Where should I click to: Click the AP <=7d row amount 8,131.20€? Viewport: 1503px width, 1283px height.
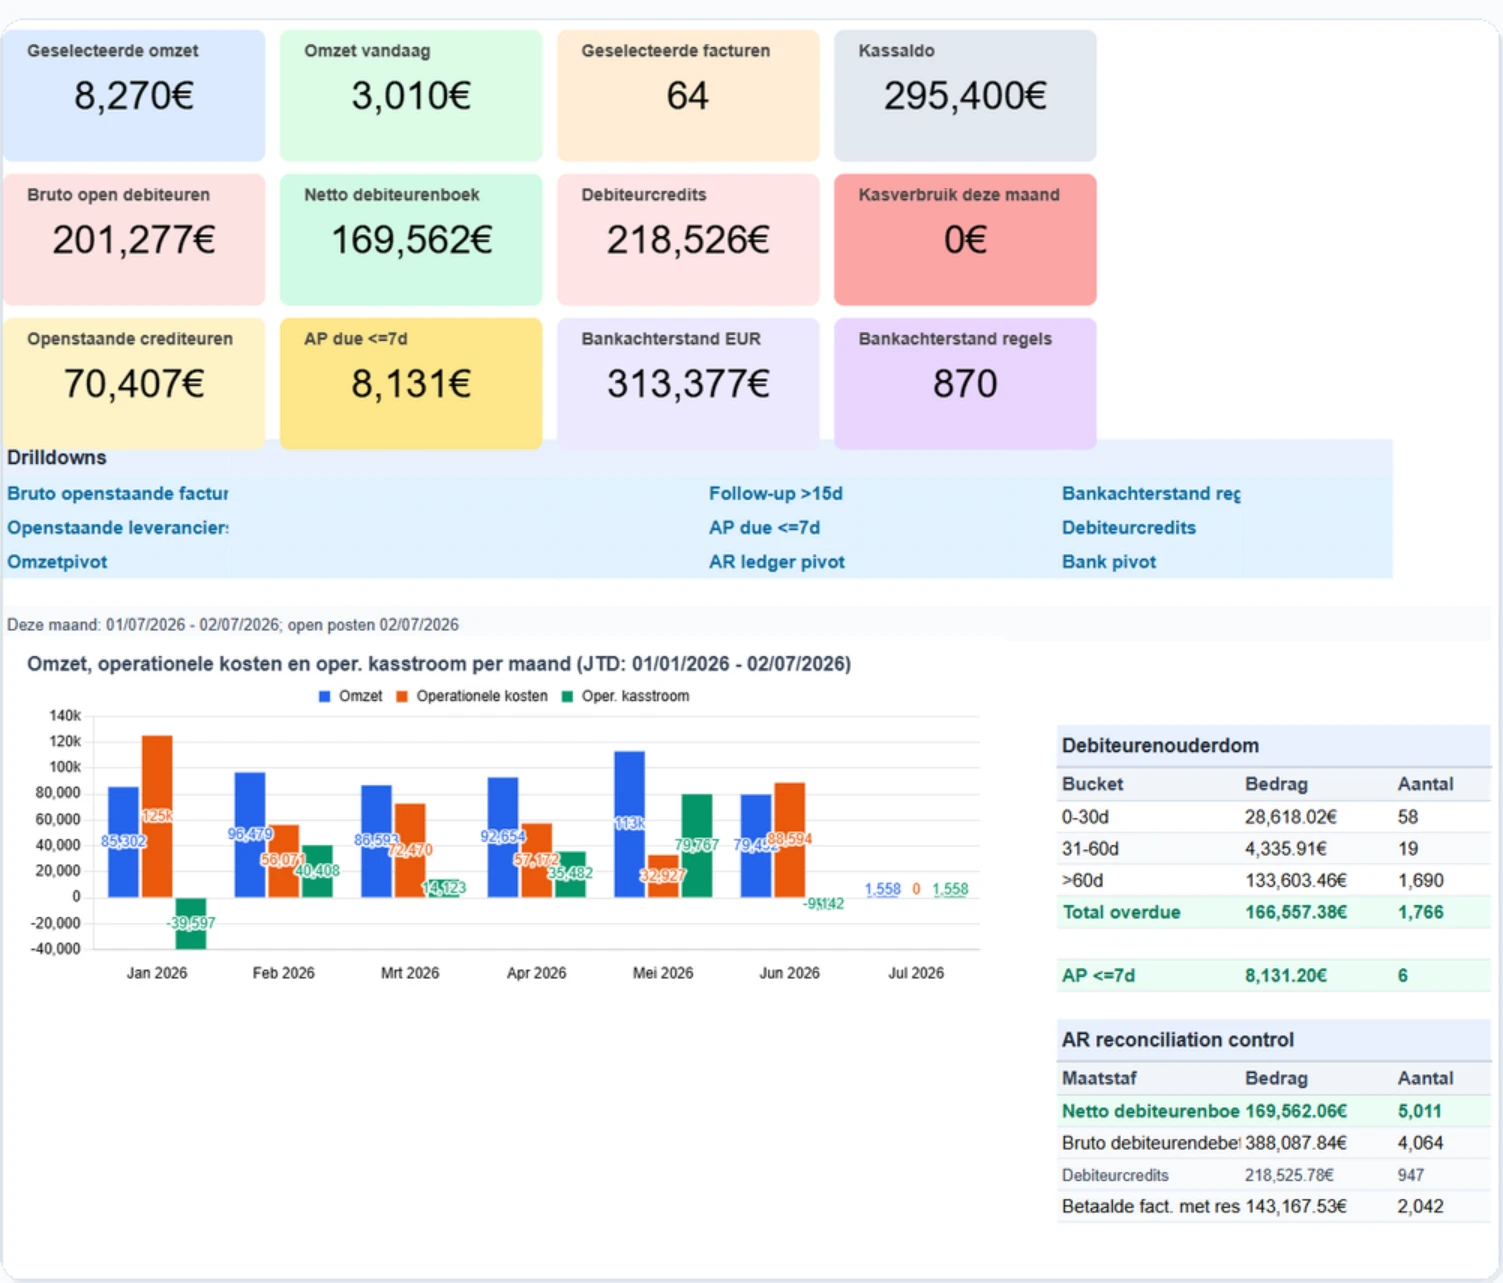tap(1286, 975)
